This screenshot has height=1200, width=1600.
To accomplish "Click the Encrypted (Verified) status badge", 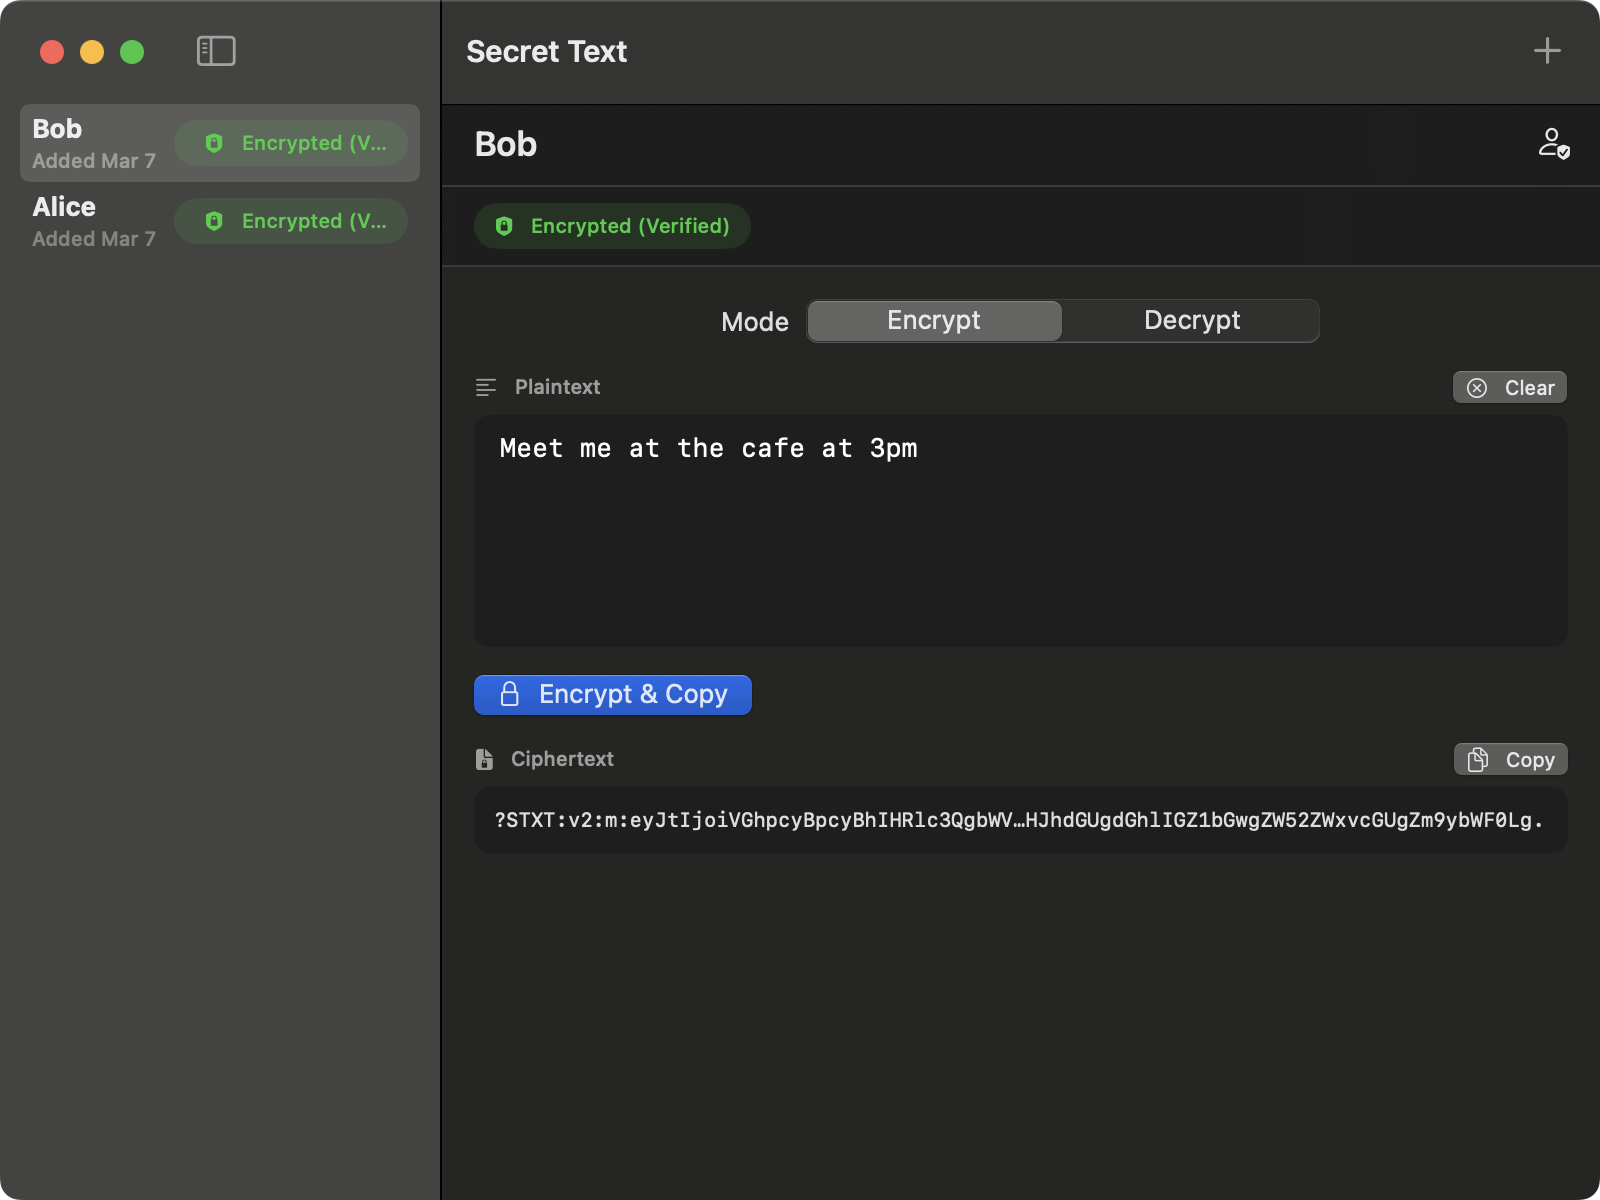I will tap(612, 226).
